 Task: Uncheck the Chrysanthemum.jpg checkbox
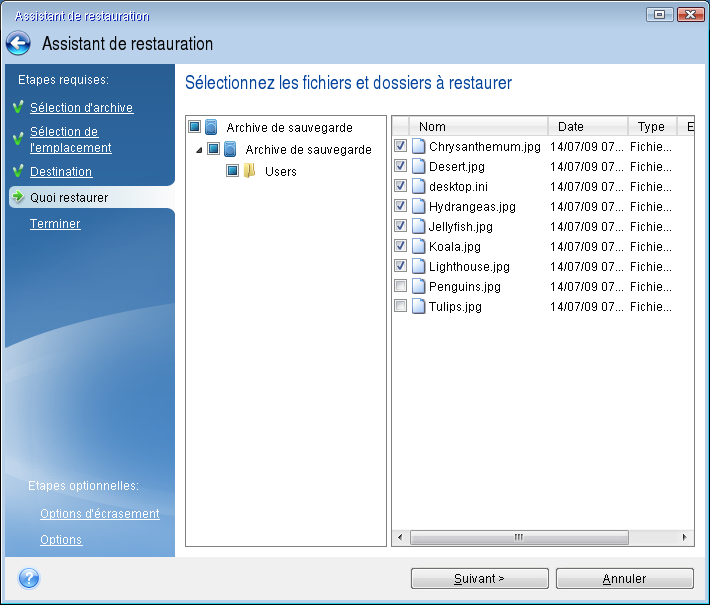tap(401, 147)
